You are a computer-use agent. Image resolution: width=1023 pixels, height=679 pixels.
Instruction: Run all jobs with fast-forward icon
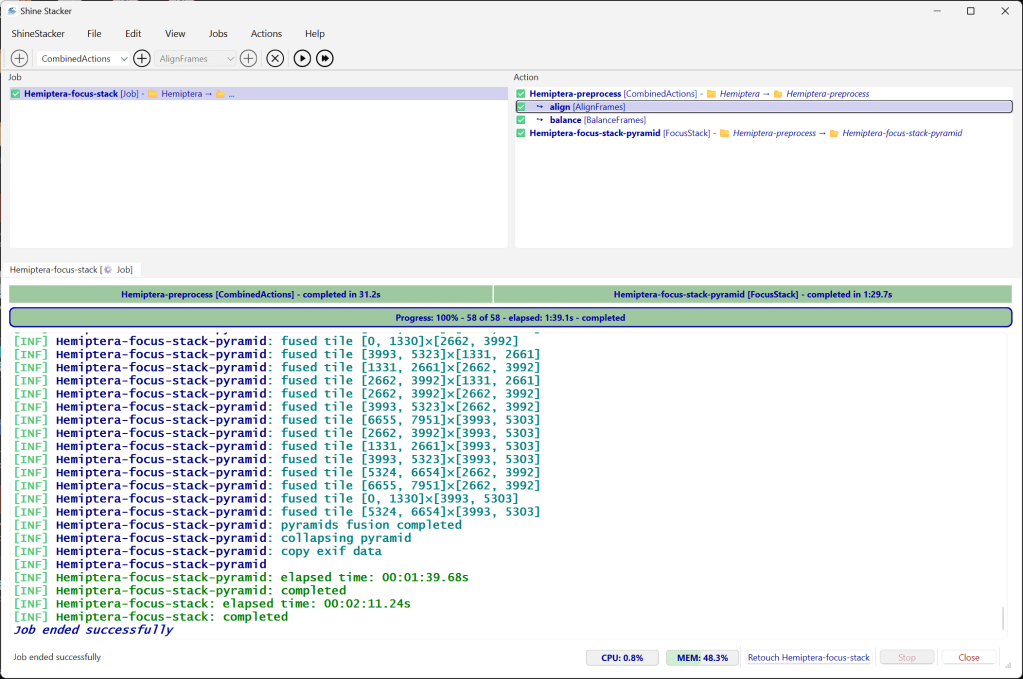(325, 59)
